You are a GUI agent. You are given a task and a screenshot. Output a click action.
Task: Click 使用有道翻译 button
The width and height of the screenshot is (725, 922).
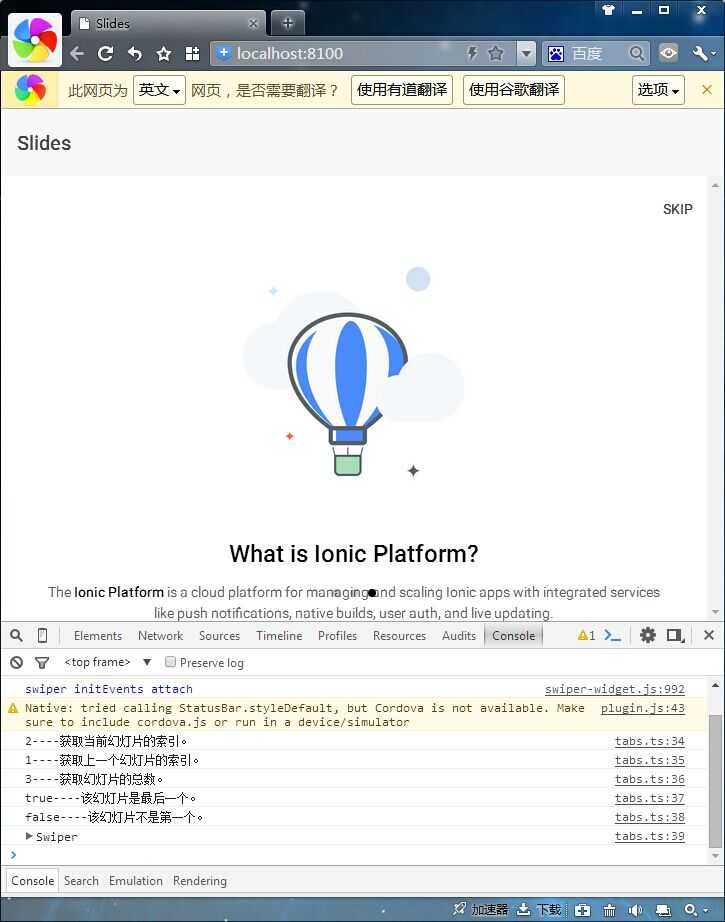[402, 90]
